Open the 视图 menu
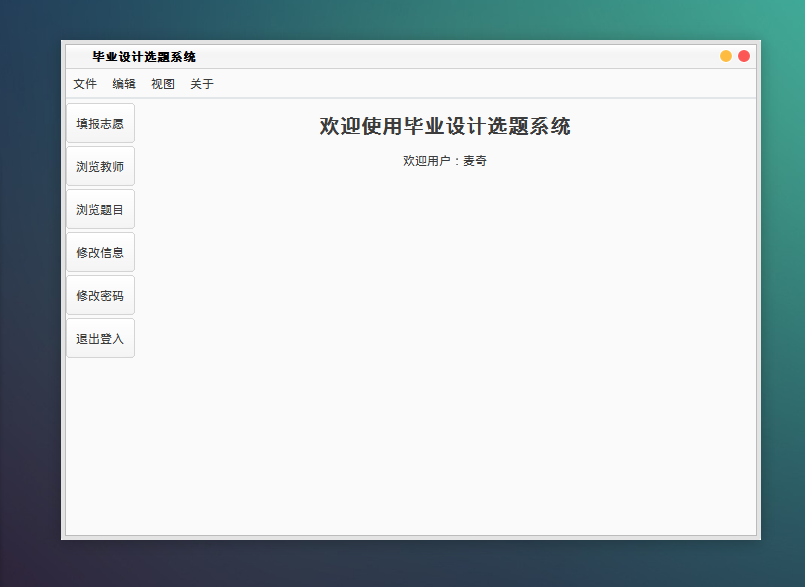 point(162,84)
